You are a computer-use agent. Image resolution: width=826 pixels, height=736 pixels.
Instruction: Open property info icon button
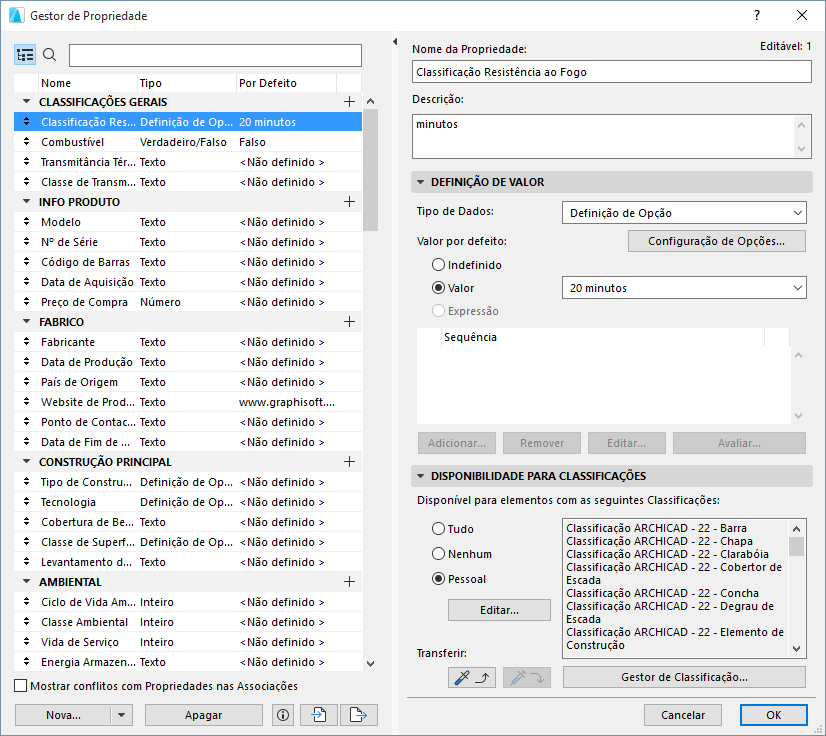pos(283,715)
